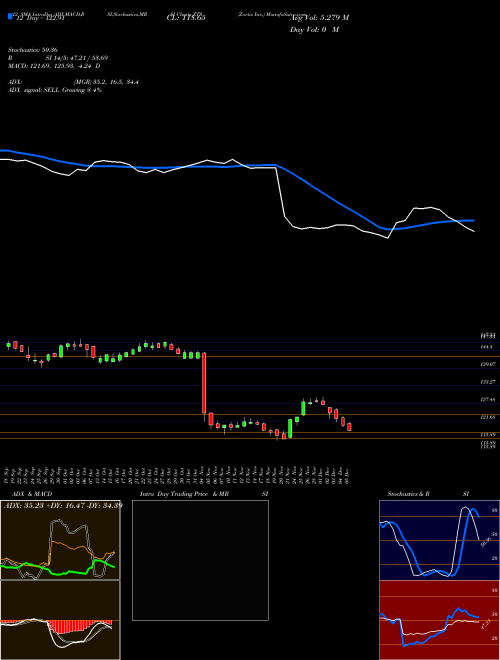Click the 127.45 price axis label

pos(487,399)
